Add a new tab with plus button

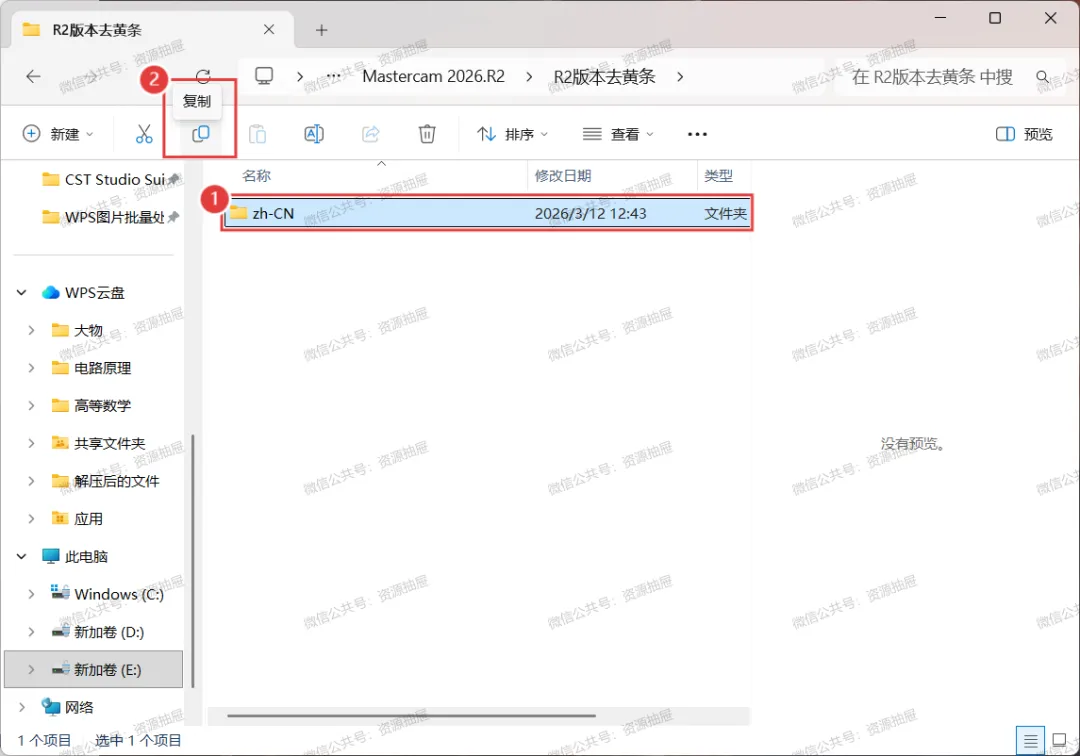pyautogui.click(x=321, y=30)
